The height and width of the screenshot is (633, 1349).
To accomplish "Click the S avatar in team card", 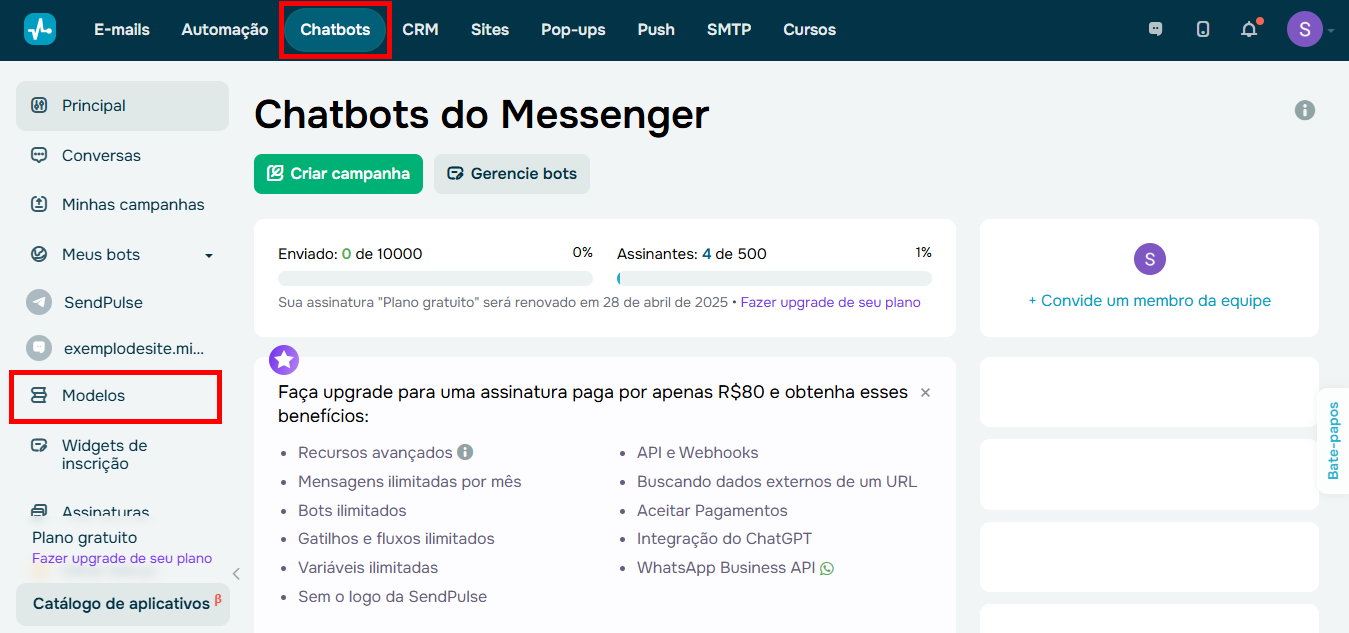I will 1150,259.
